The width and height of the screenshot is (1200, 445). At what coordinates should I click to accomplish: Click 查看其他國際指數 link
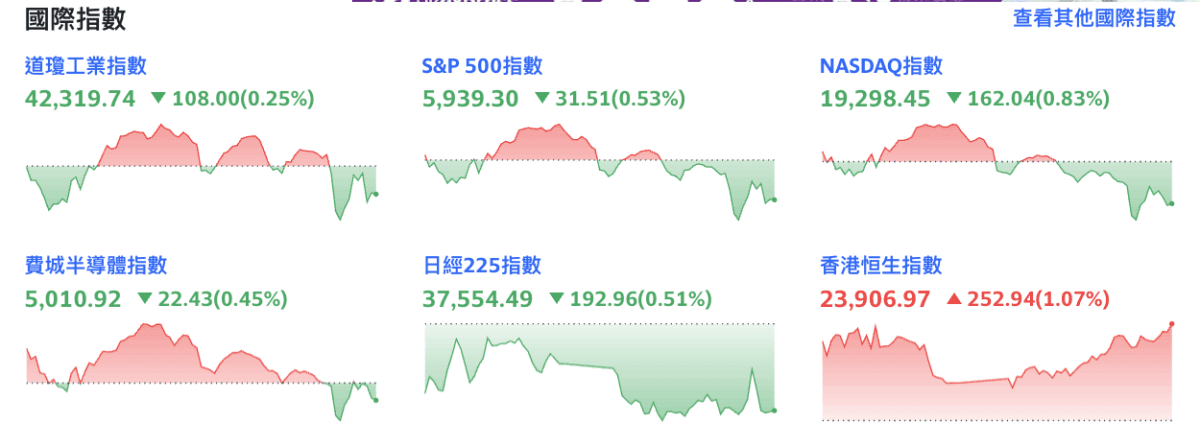pyautogui.click(x=1094, y=18)
